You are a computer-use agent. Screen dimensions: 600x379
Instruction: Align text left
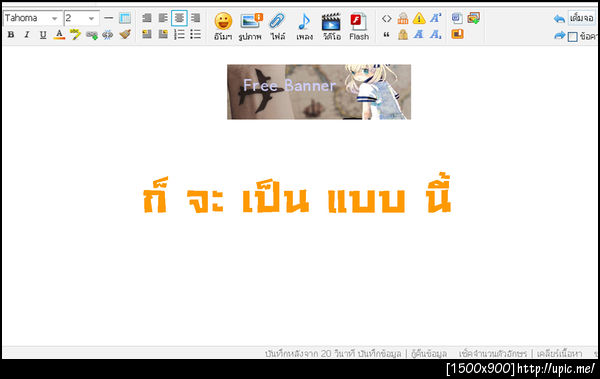pyautogui.click(x=163, y=18)
